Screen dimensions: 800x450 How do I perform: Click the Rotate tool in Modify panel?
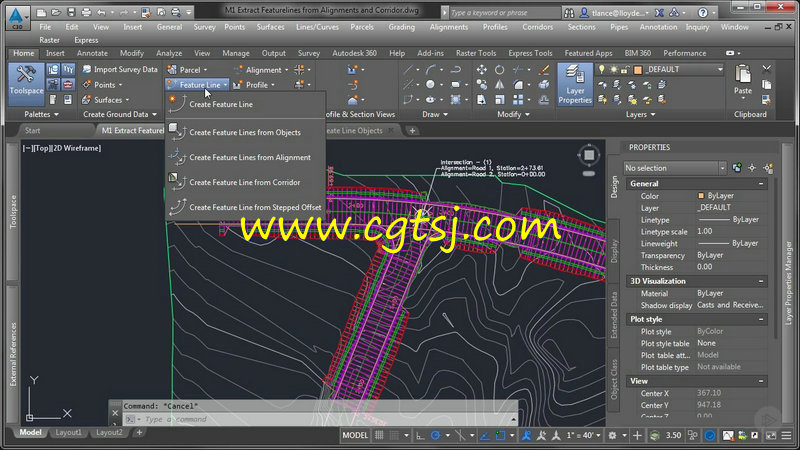(x=499, y=69)
